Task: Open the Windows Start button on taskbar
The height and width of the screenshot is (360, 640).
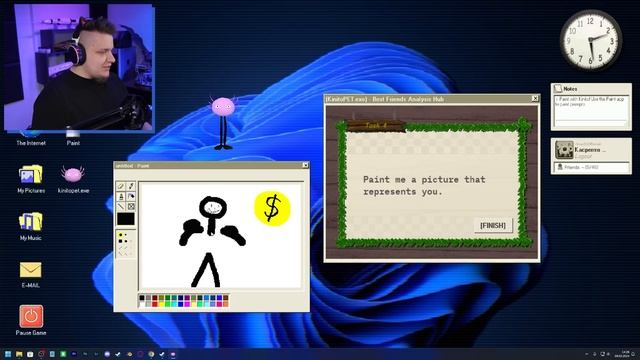Action: (x=8, y=354)
